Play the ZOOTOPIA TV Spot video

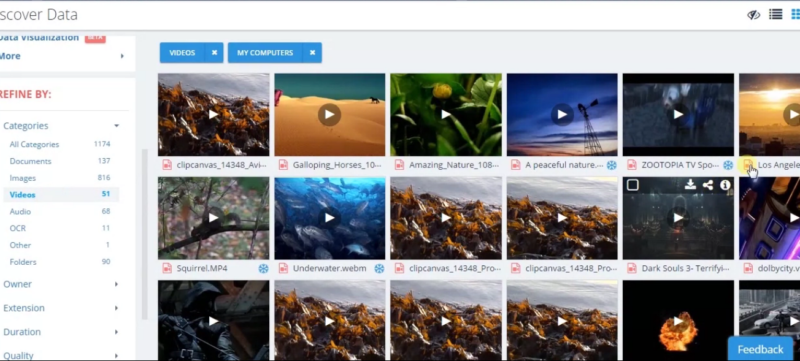(x=678, y=115)
